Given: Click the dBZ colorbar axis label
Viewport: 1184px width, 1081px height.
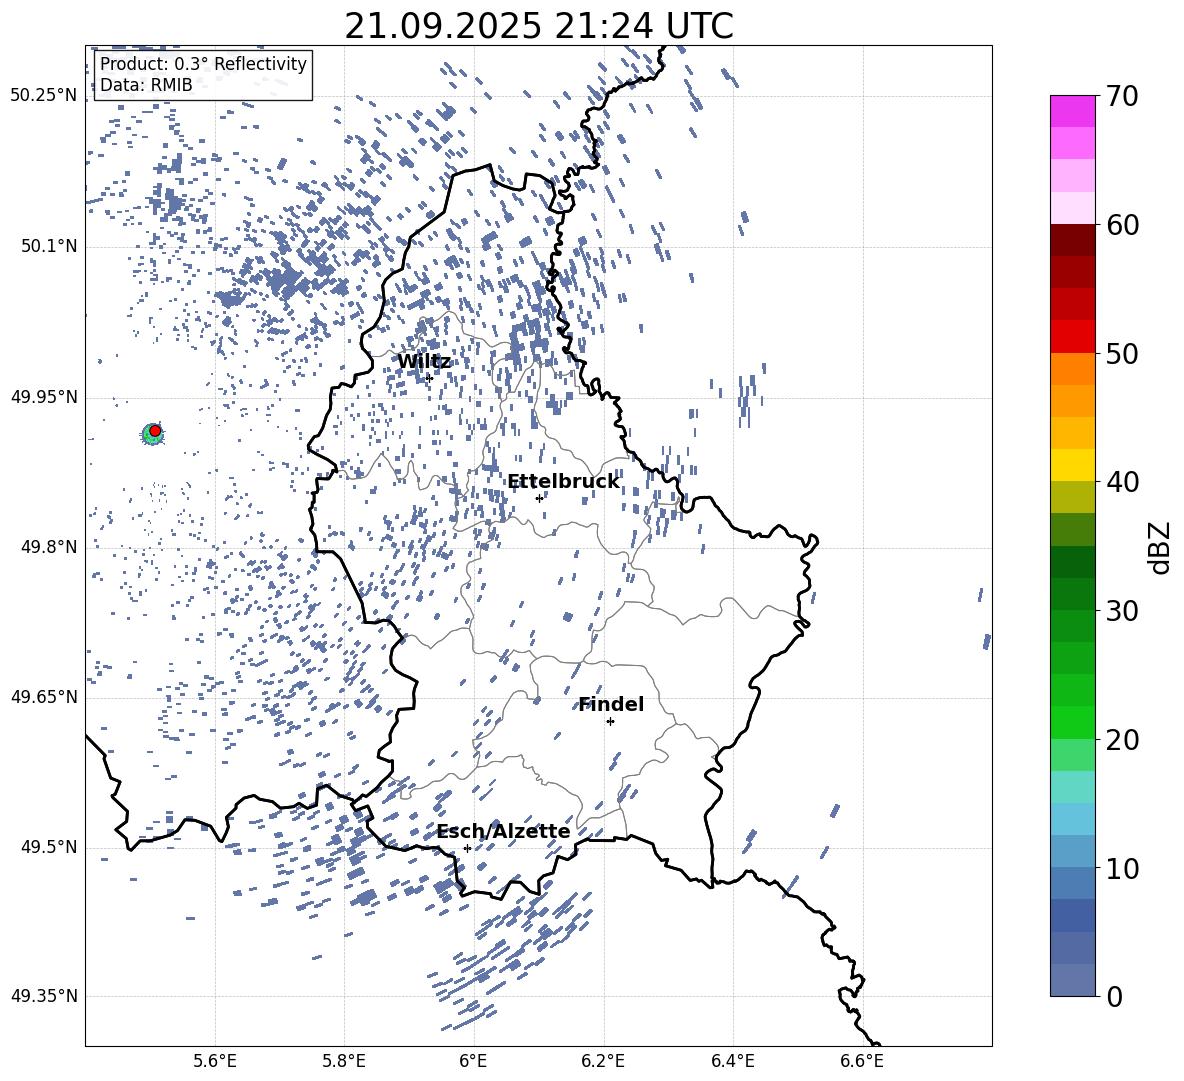Looking at the screenshot, I should point(1159,547).
